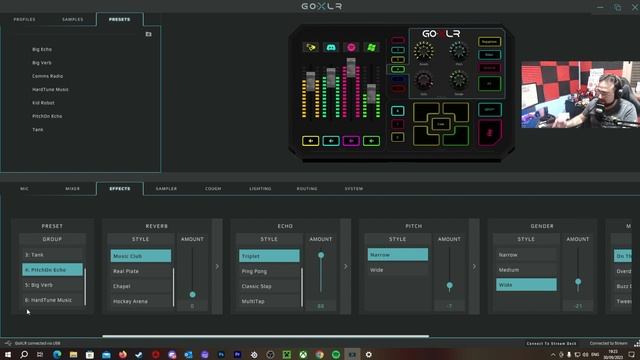The height and width of the screenshot is (360, 640).
Task: Select green effect preset button 4 on device
Action: coord(398,69)
